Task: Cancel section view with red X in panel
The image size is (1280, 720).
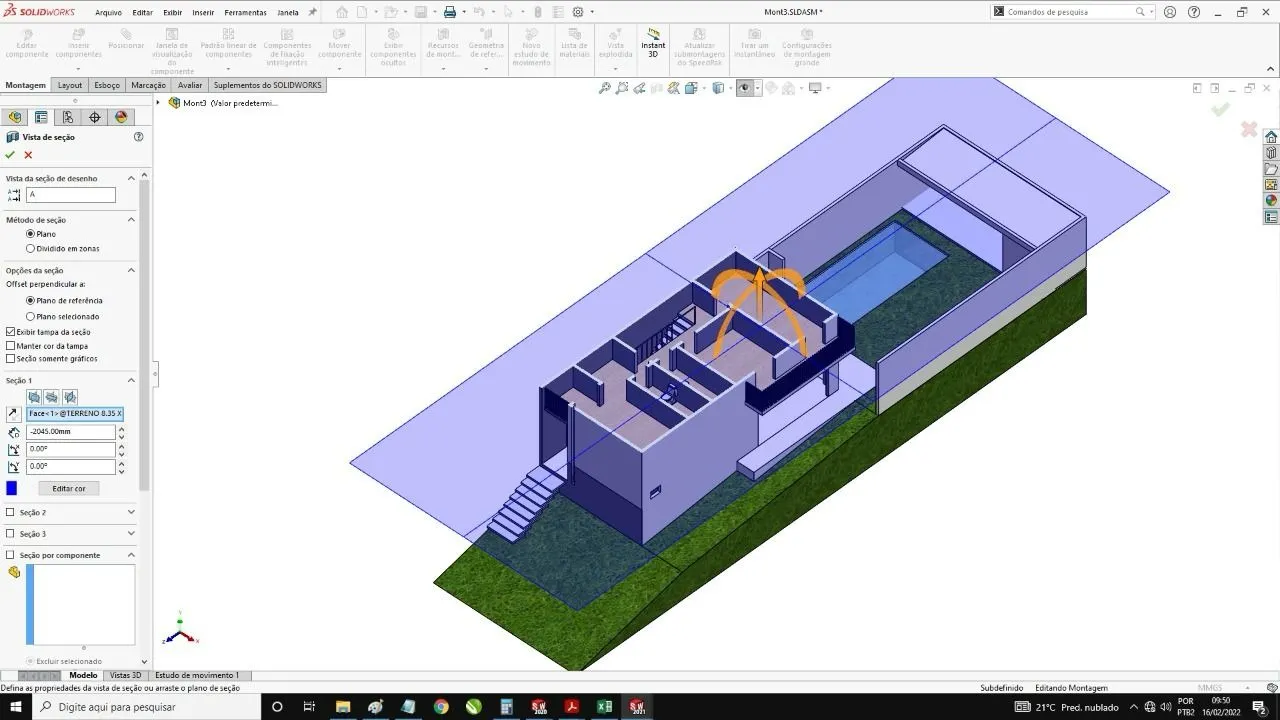Action: click(x=28, y=155)
